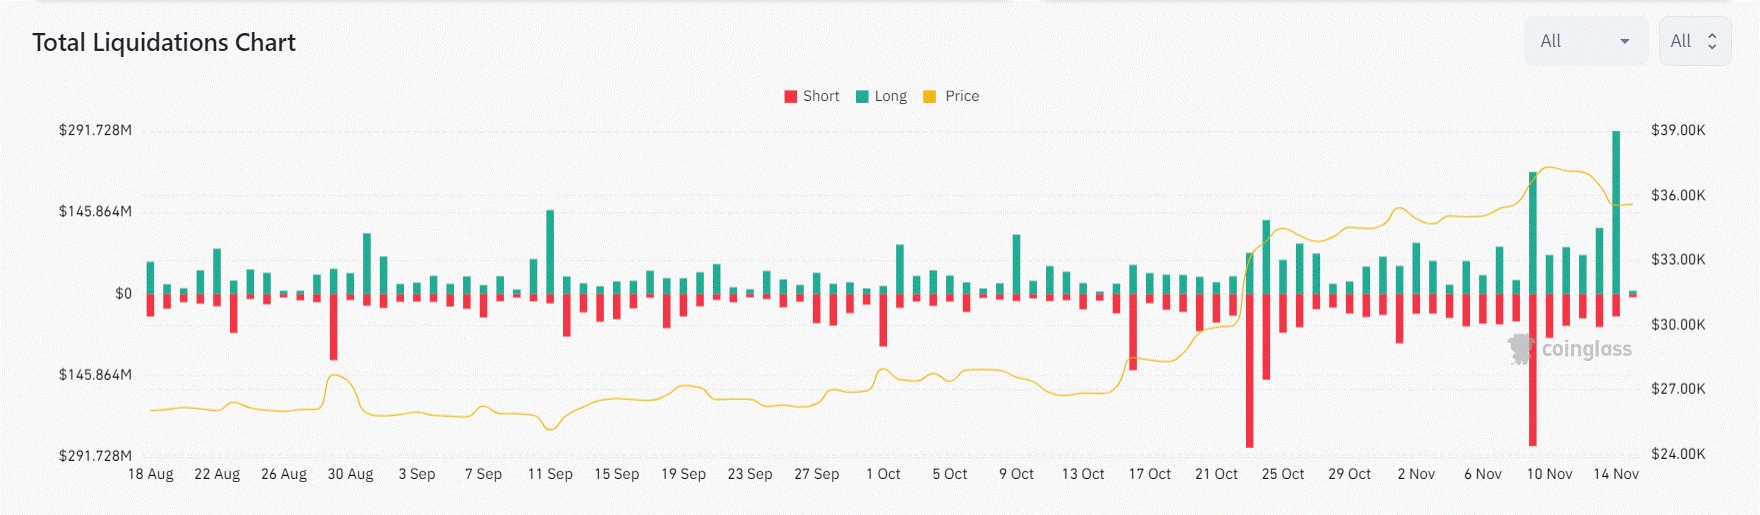Click the "$0" liquidation axis label
This screenshot has width=1760, height=515.
123,293
